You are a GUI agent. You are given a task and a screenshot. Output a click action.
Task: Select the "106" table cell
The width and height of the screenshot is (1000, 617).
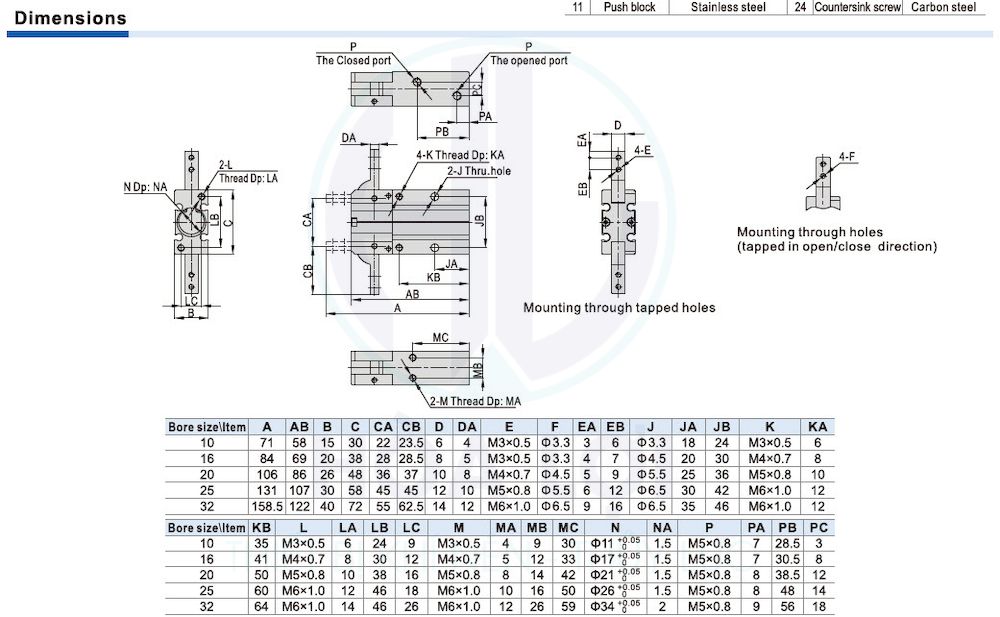coord(267,475)
